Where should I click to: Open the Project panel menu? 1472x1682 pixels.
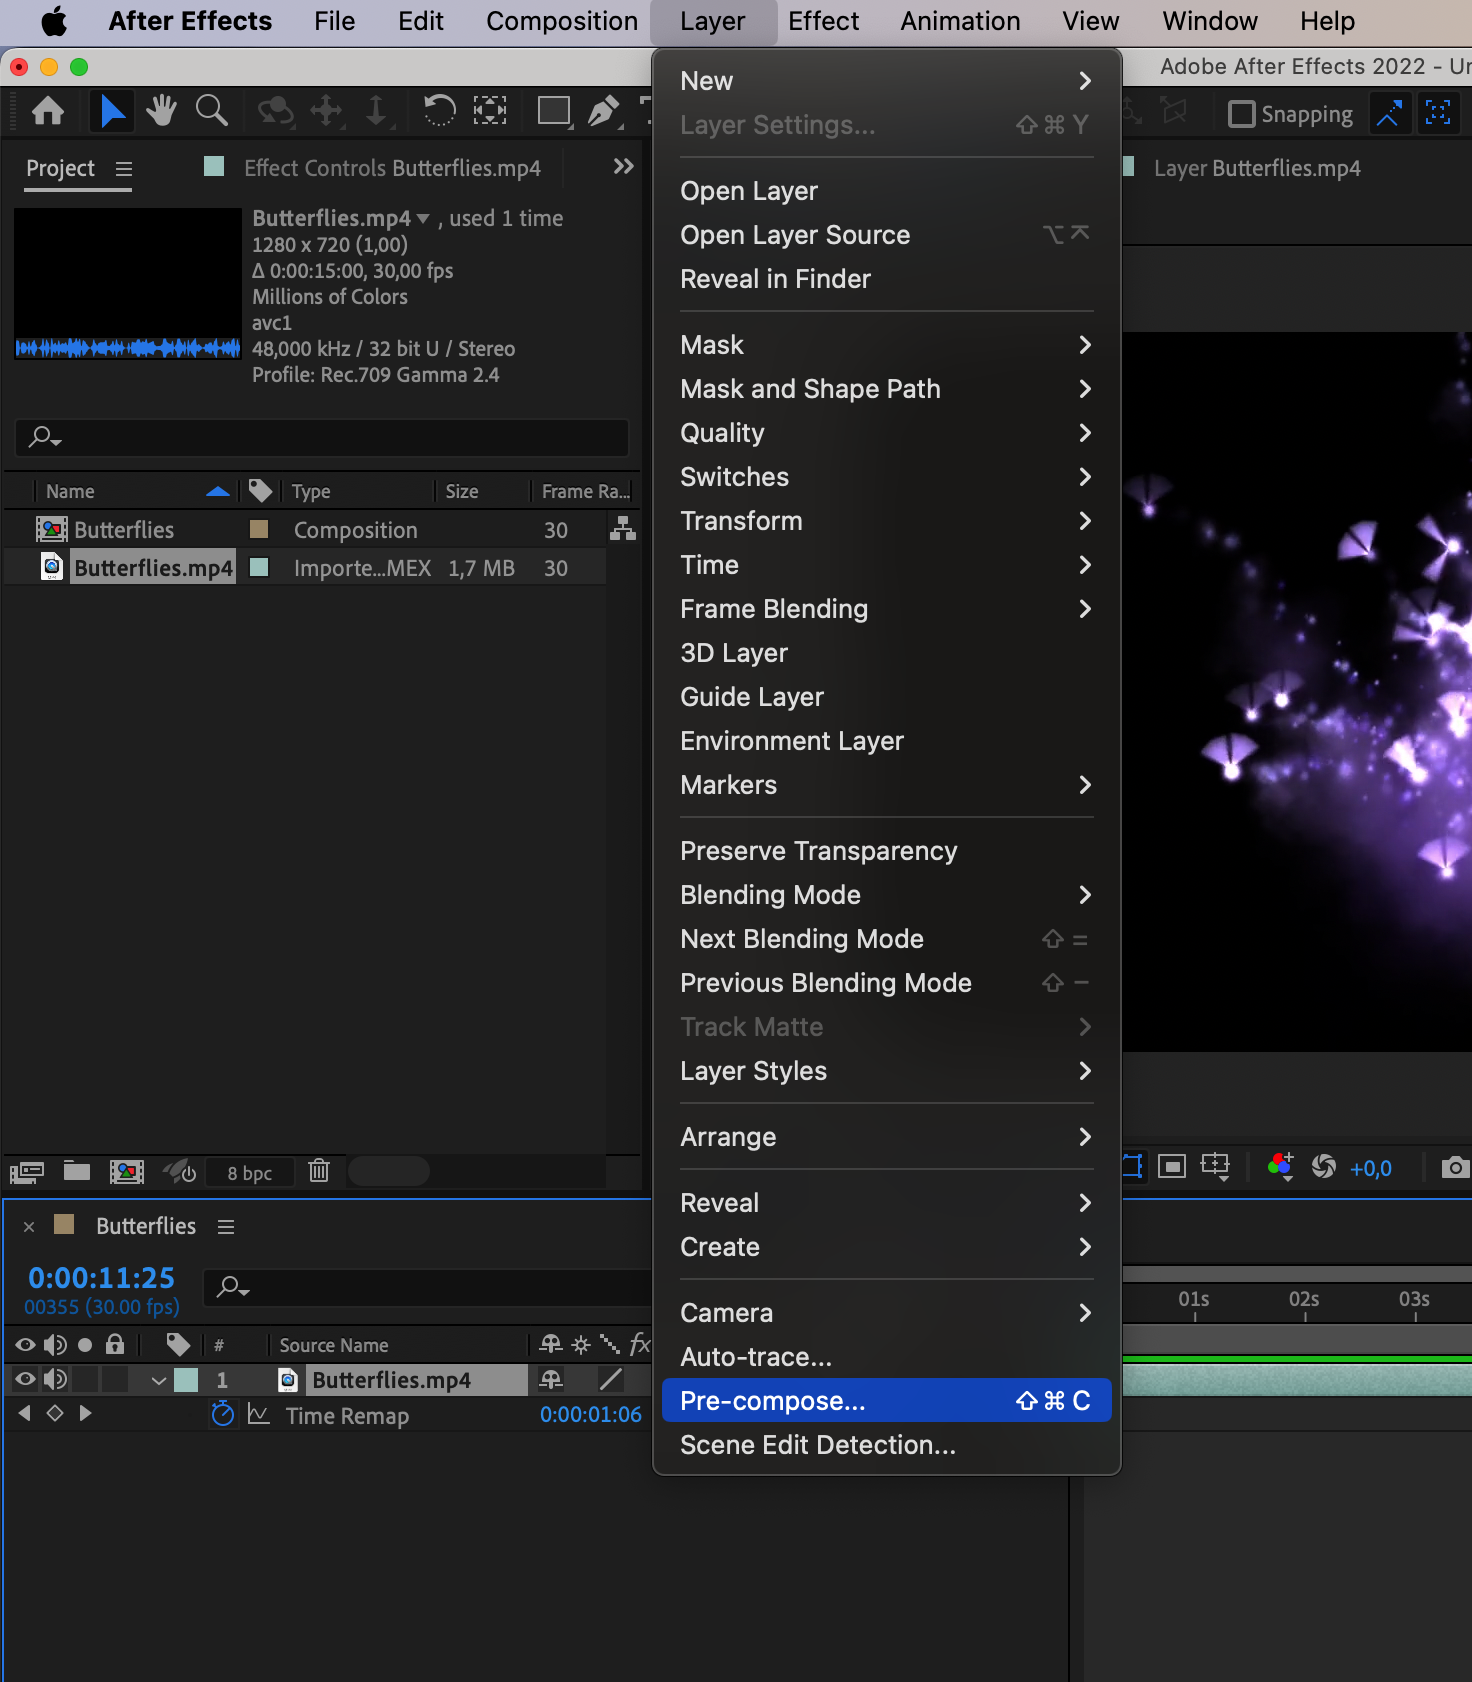[124, 169]
